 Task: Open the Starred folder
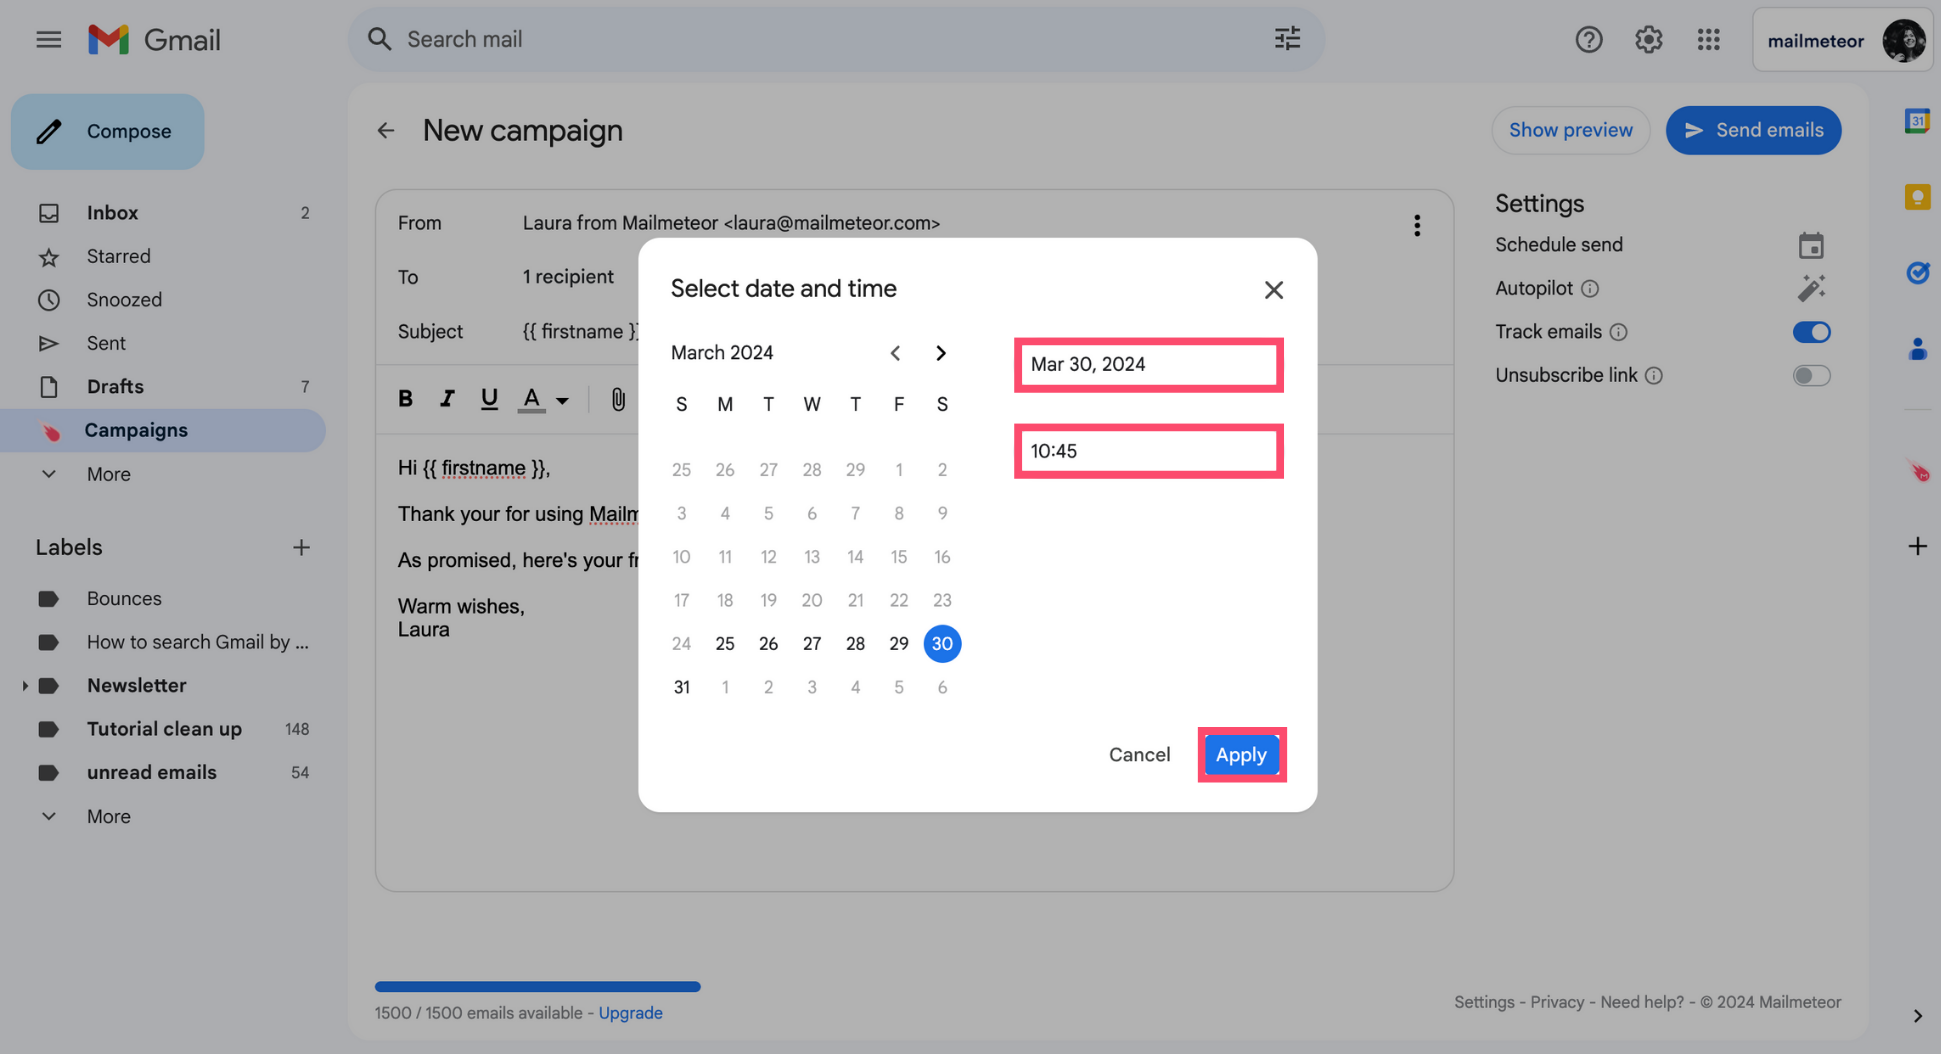coord(165,257)
